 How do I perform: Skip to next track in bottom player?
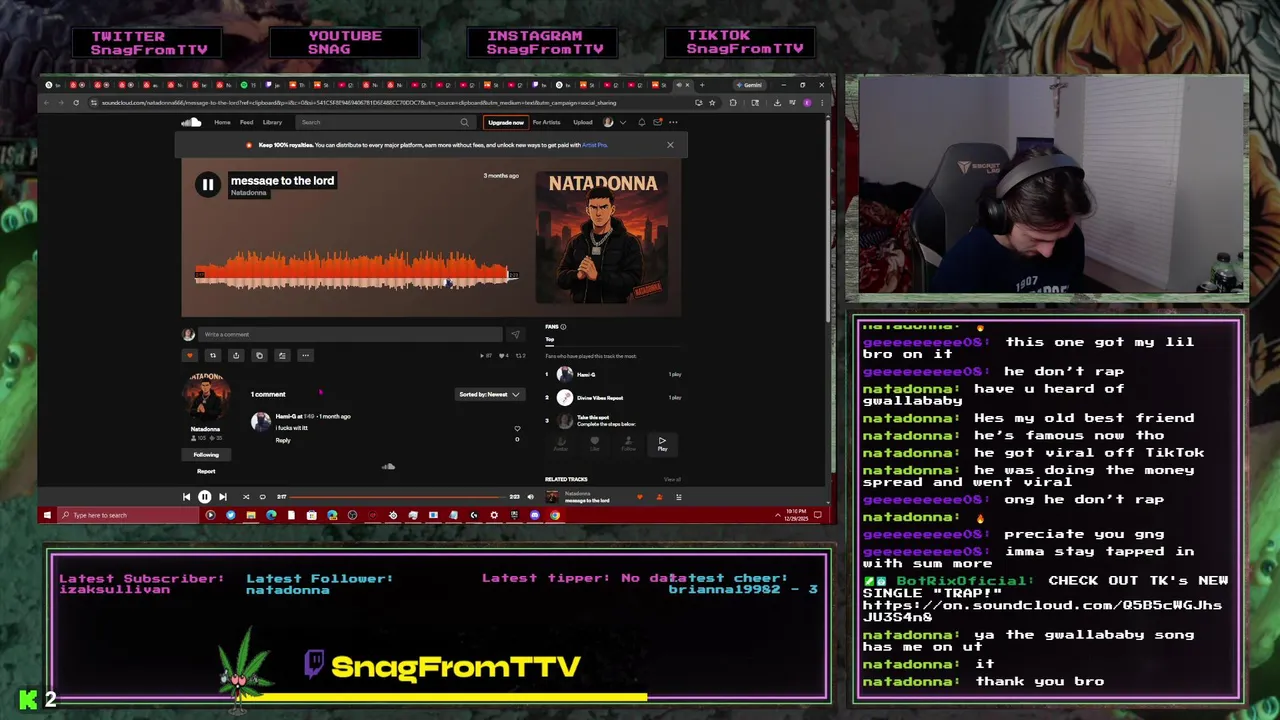pyautogui.click(x=222, y=496)
